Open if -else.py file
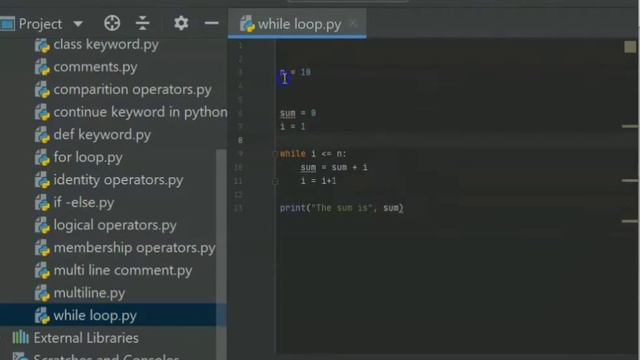 [84, 202]
